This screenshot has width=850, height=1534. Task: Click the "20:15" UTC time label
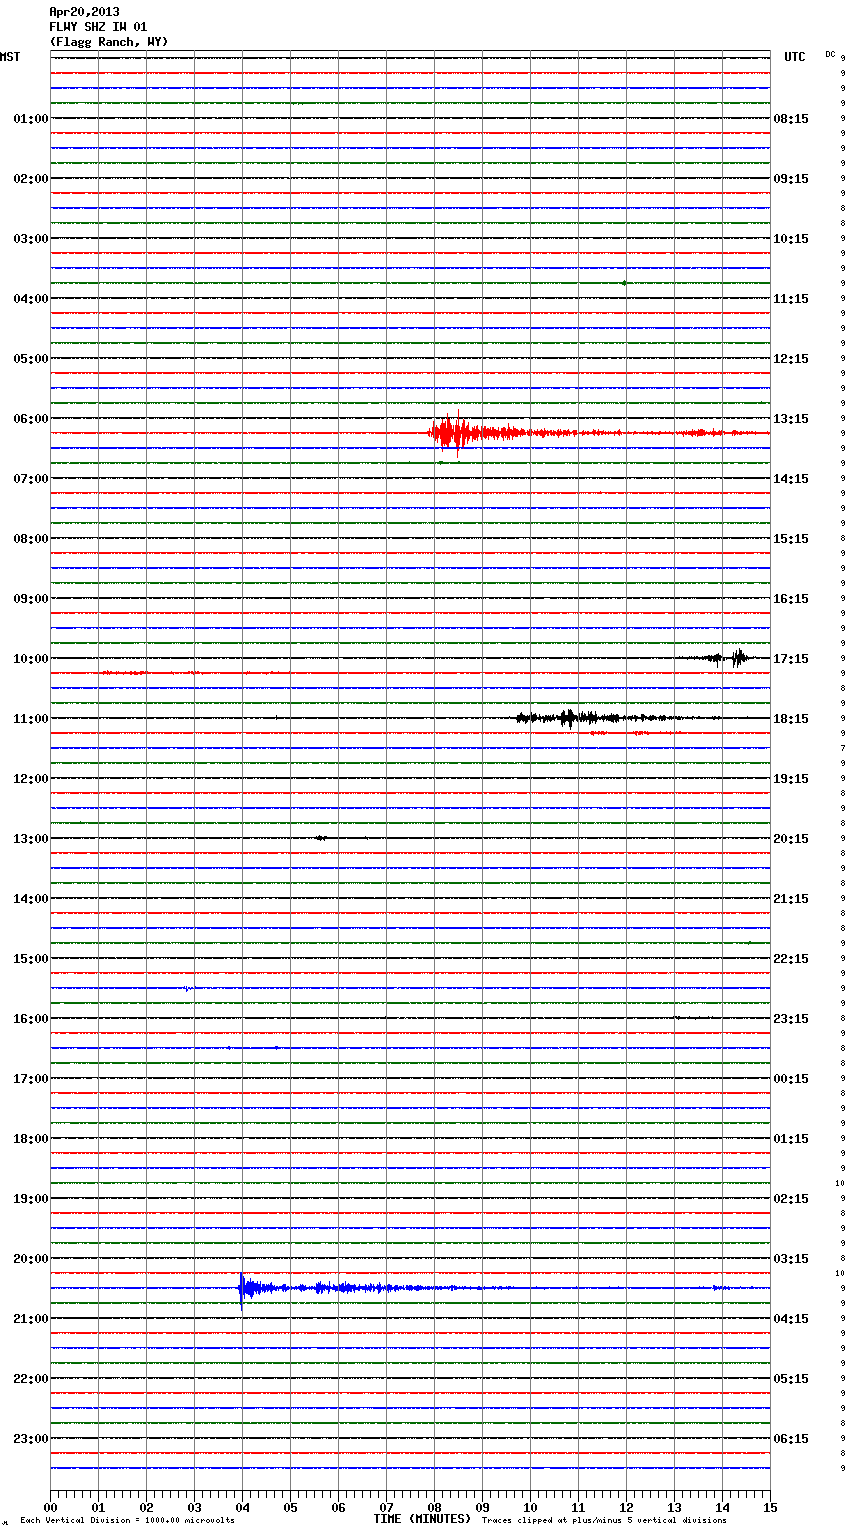click(x=791, y=839)
